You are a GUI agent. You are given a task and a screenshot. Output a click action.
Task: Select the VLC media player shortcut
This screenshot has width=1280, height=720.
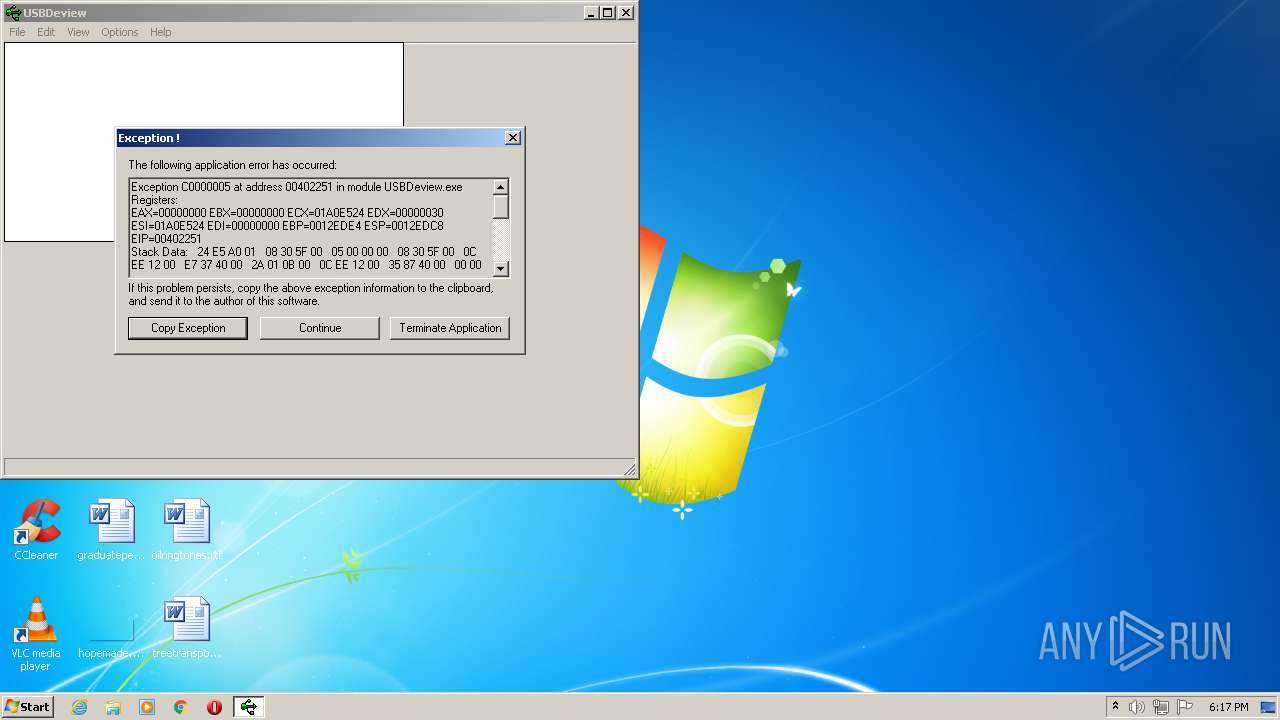tap(36, 634)
